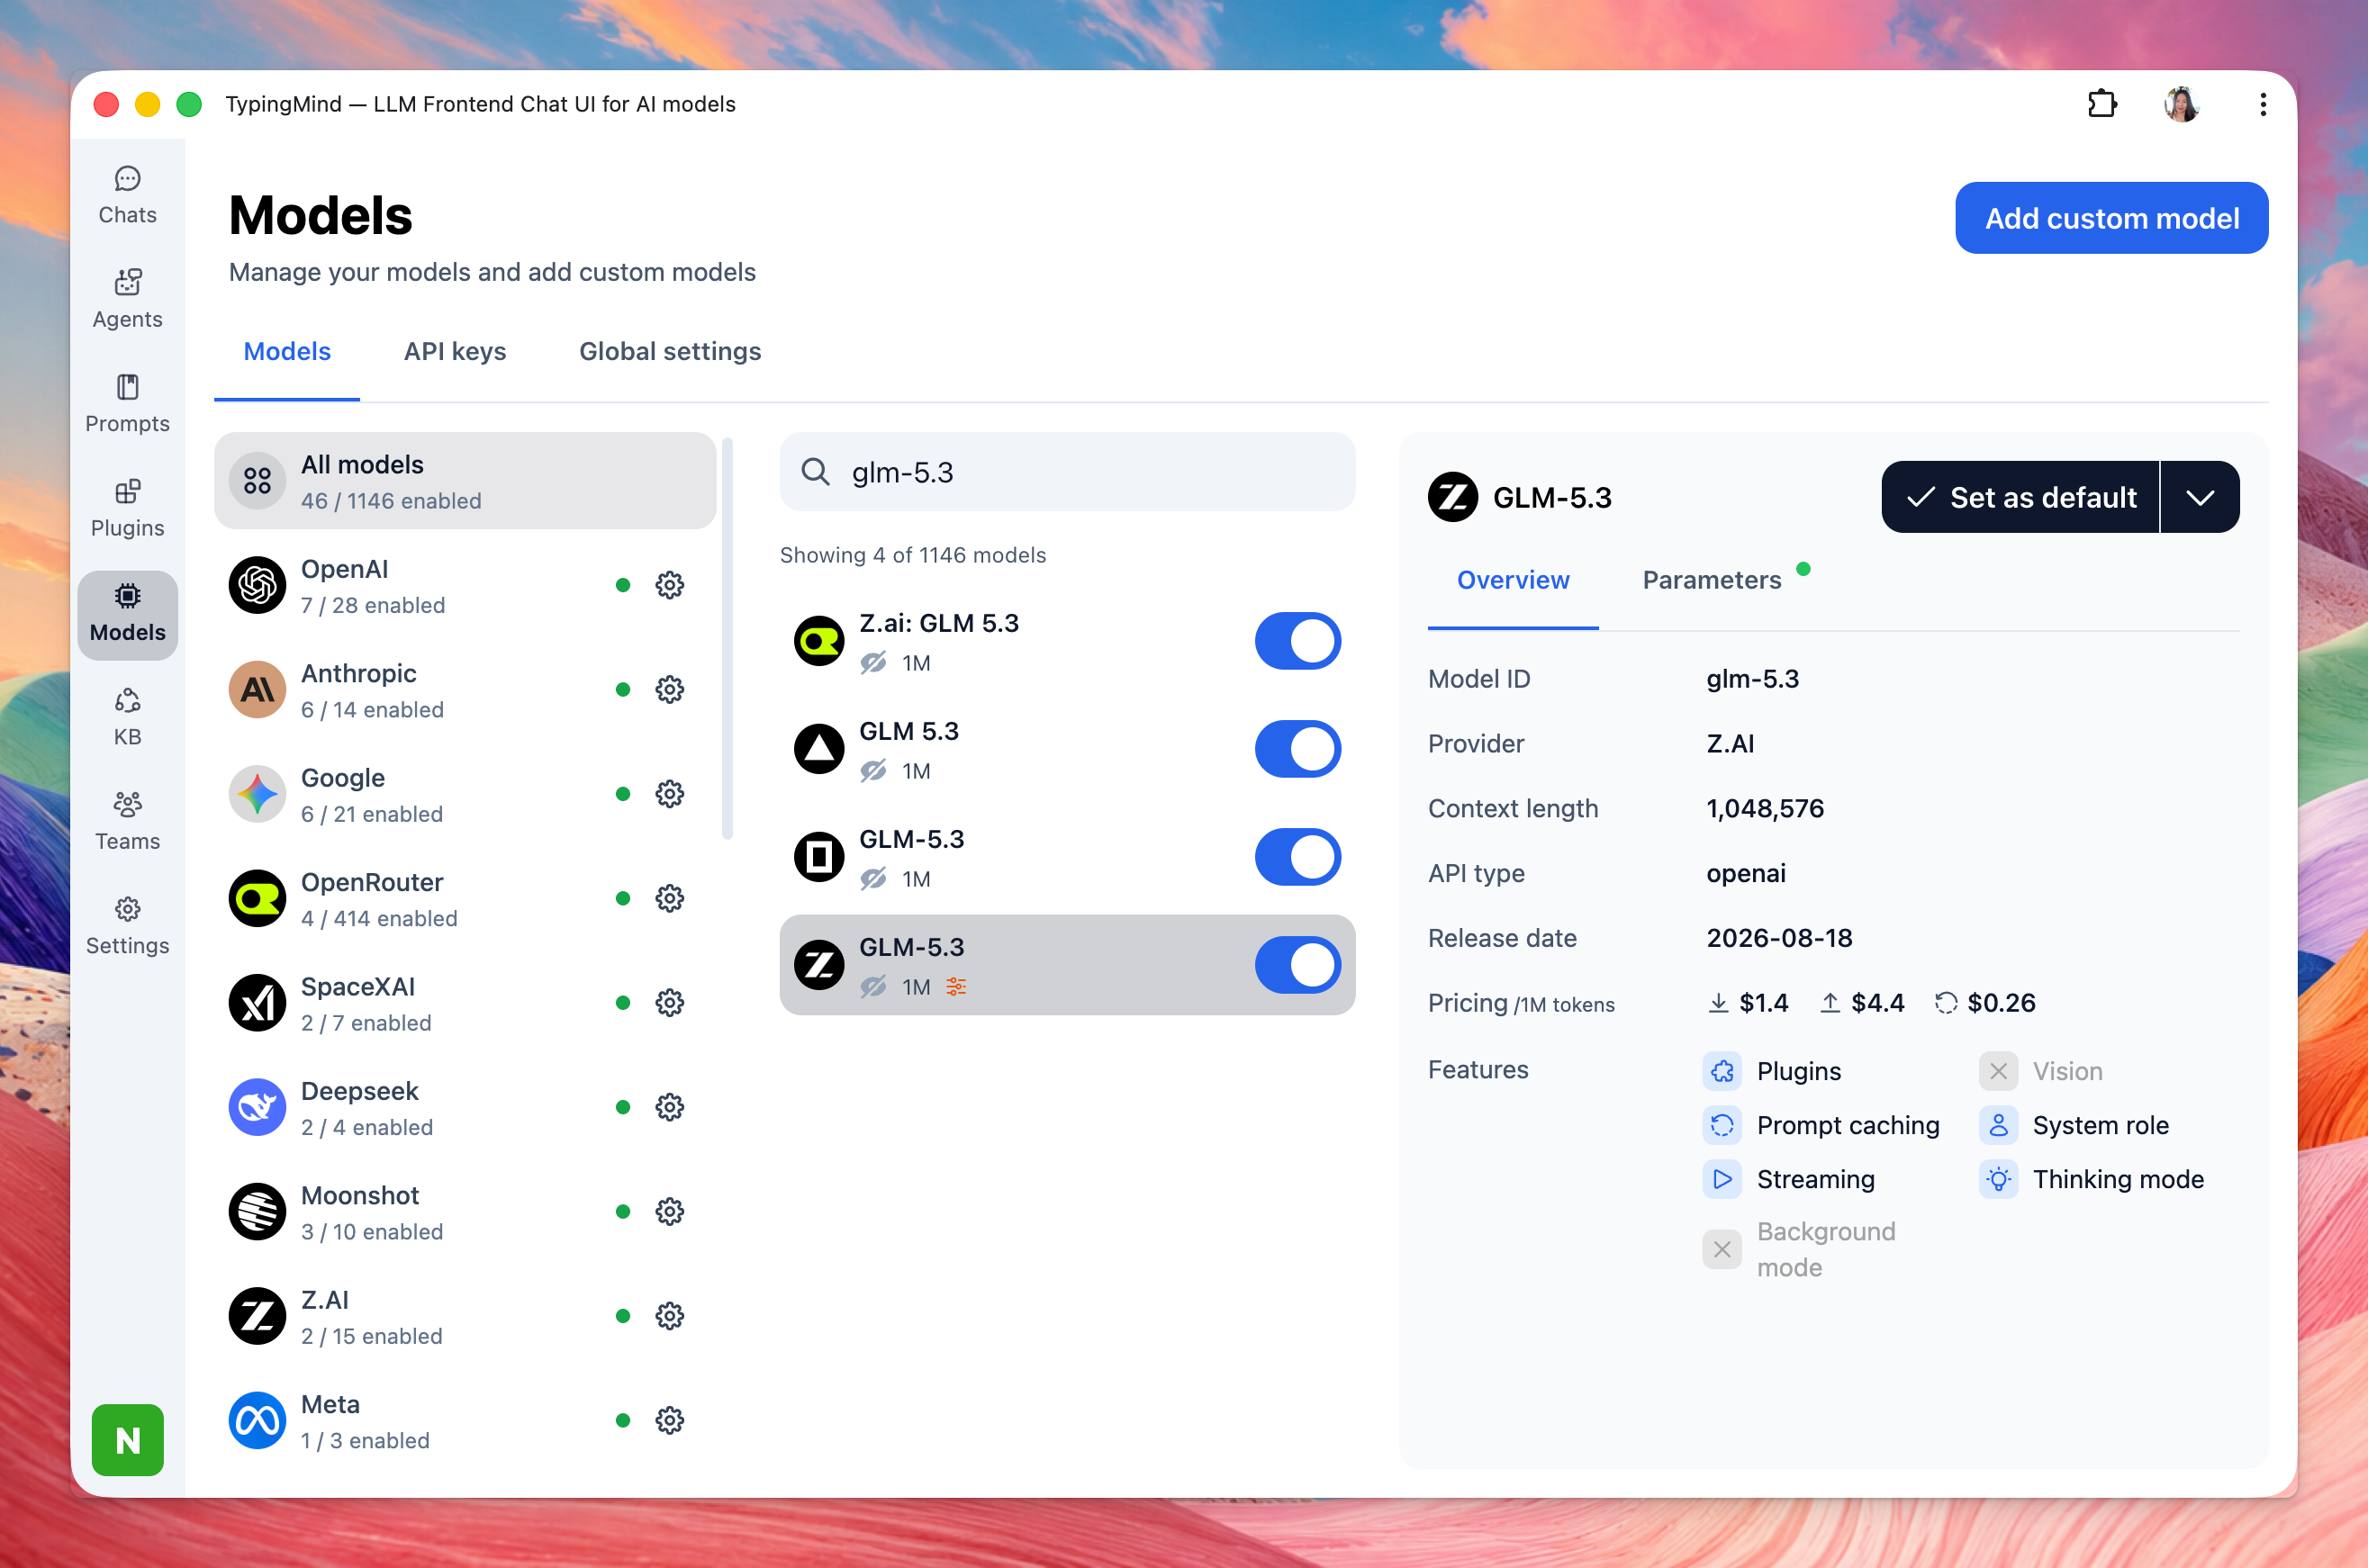Click the System role feature icon
Image resolution: width=2368 pixels, height=1568 pixels.
(1998, 1125)
